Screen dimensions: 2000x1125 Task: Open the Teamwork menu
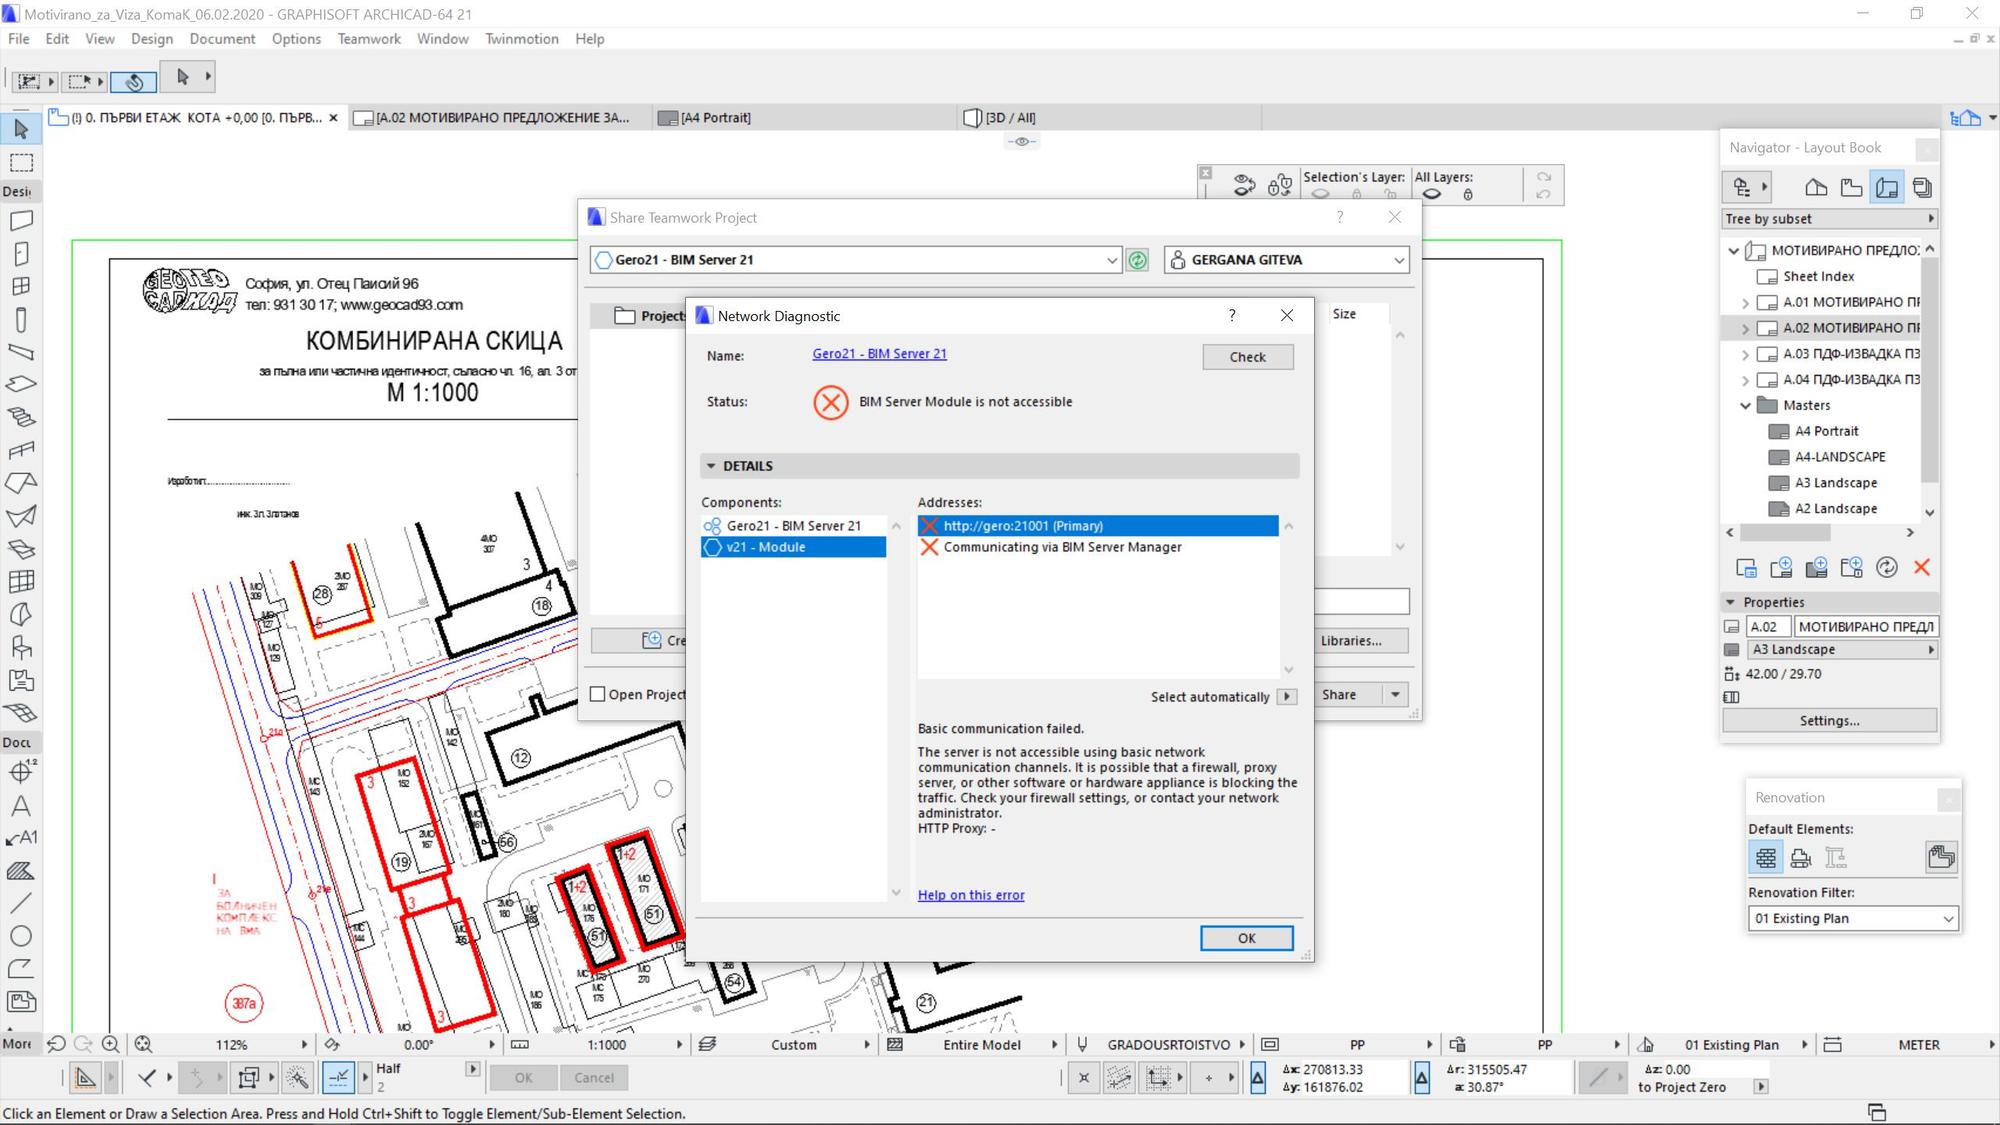click(x=369, y=39)
